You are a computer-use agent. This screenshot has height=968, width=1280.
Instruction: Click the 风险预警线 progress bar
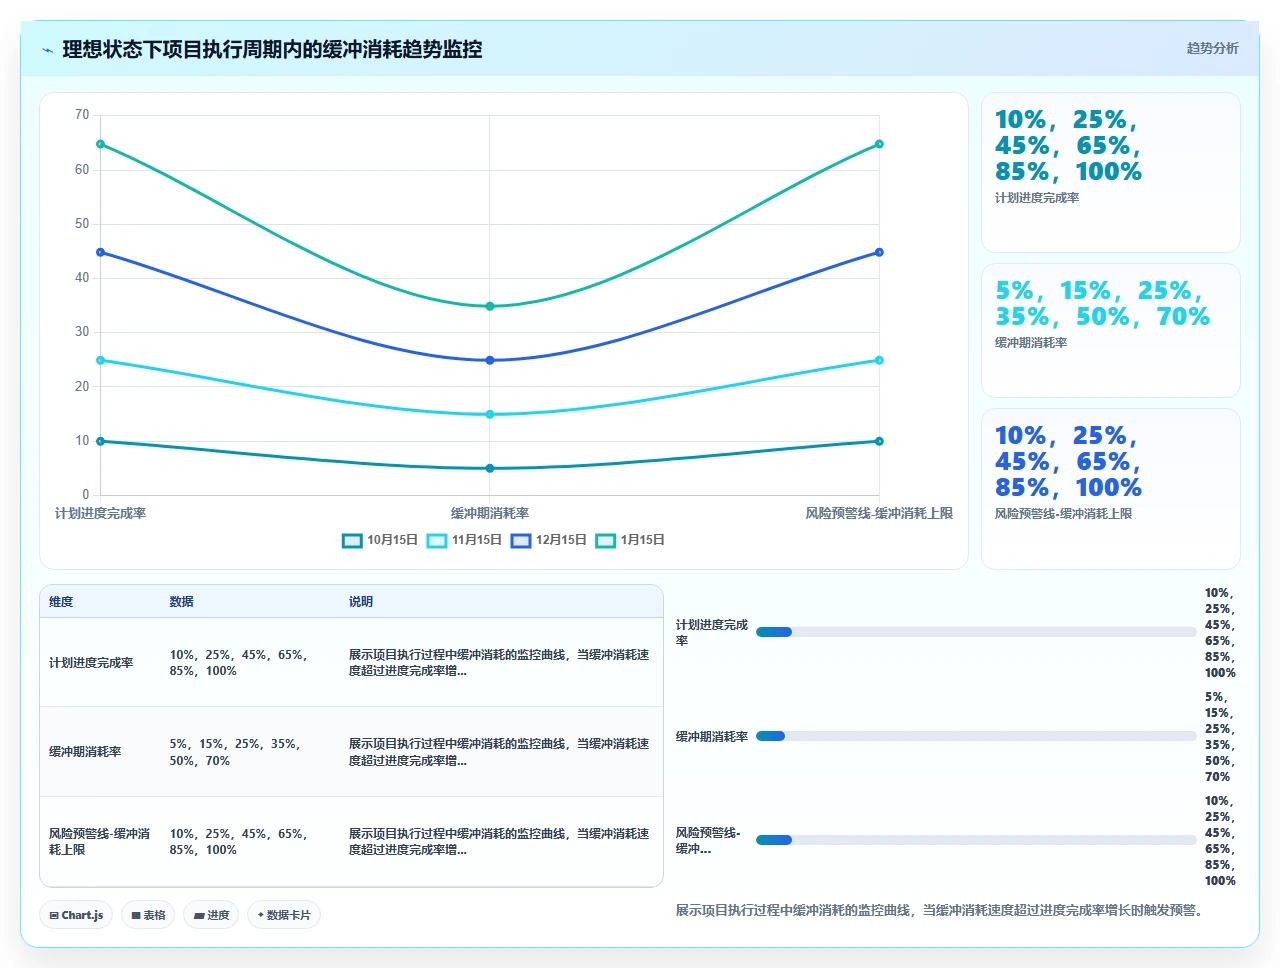coord(976,840)
